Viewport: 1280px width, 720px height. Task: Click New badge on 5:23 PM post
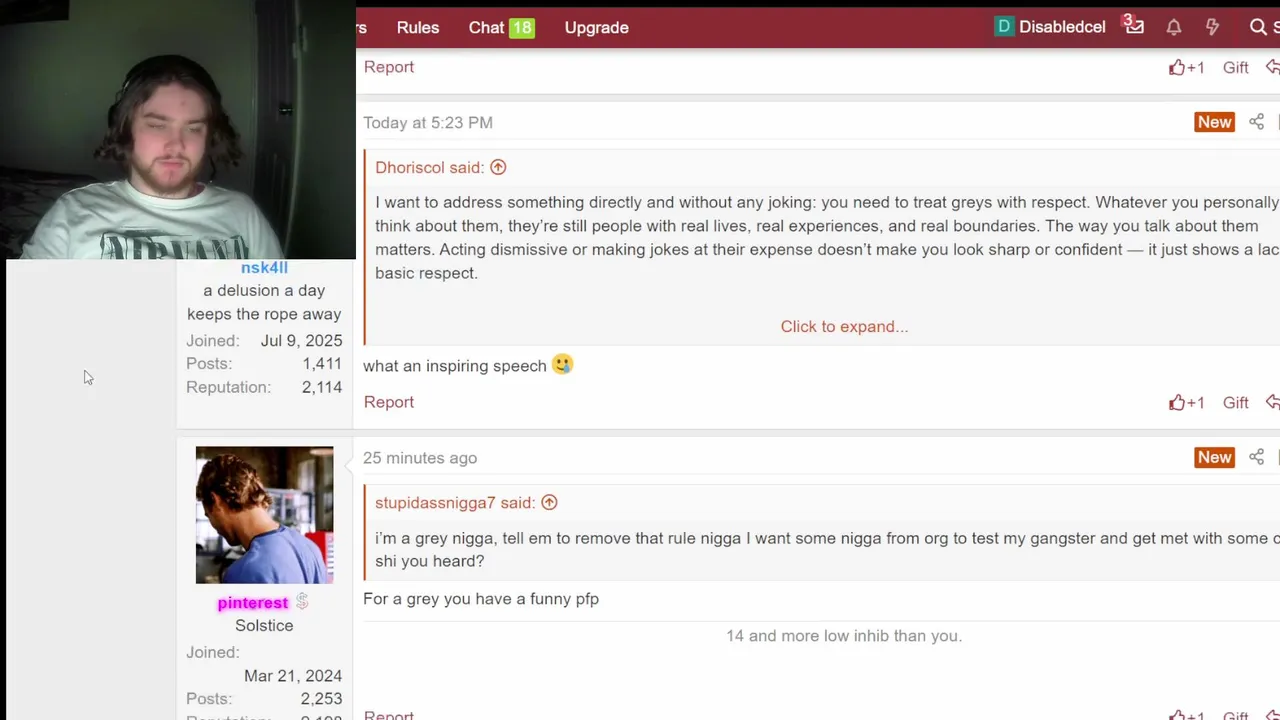pyautogui.click(x=1214, y=122)
